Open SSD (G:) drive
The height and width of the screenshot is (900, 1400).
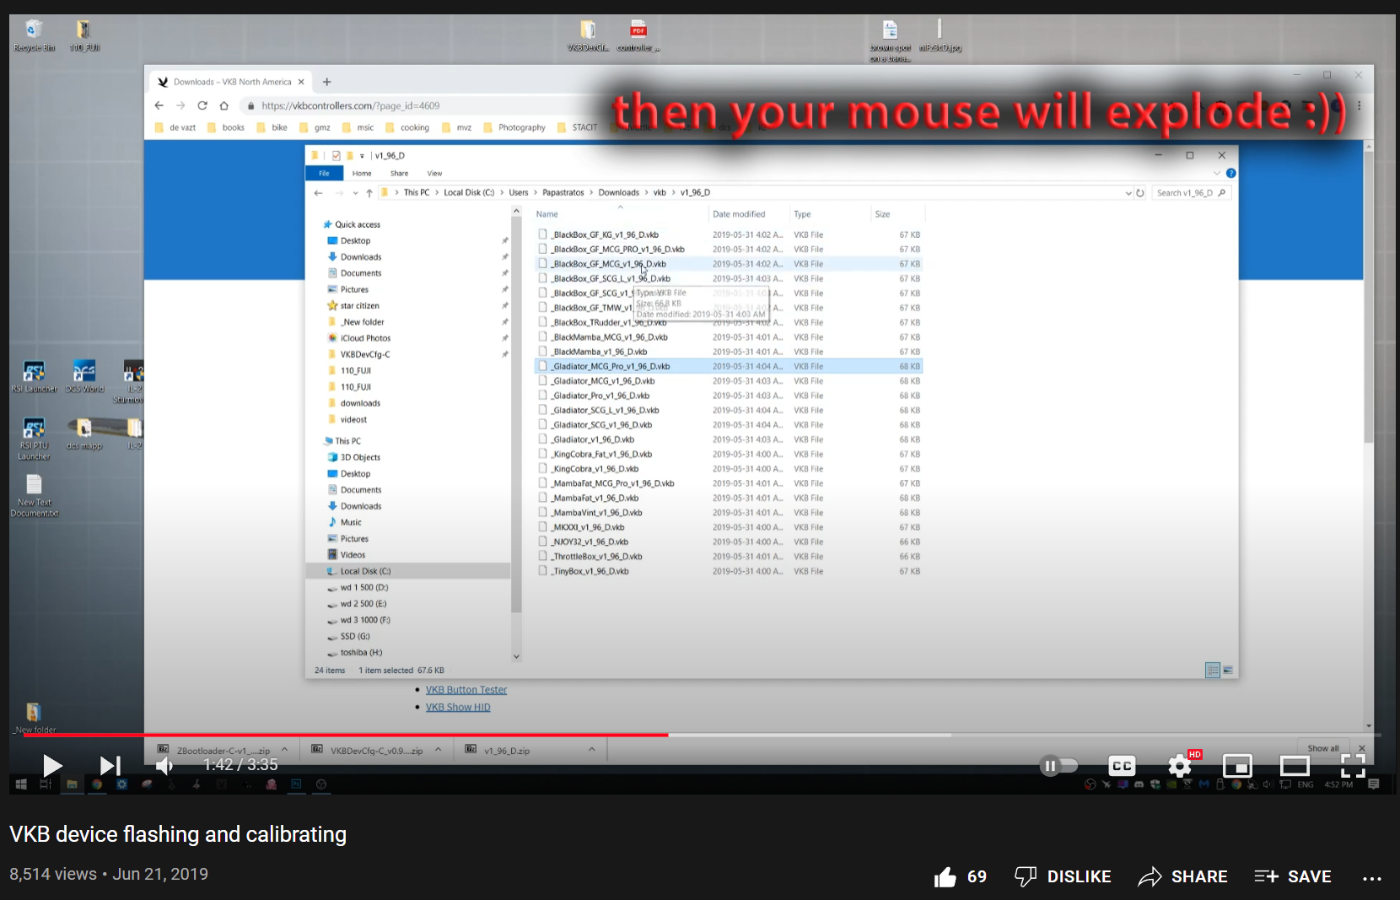pos(354,636)
